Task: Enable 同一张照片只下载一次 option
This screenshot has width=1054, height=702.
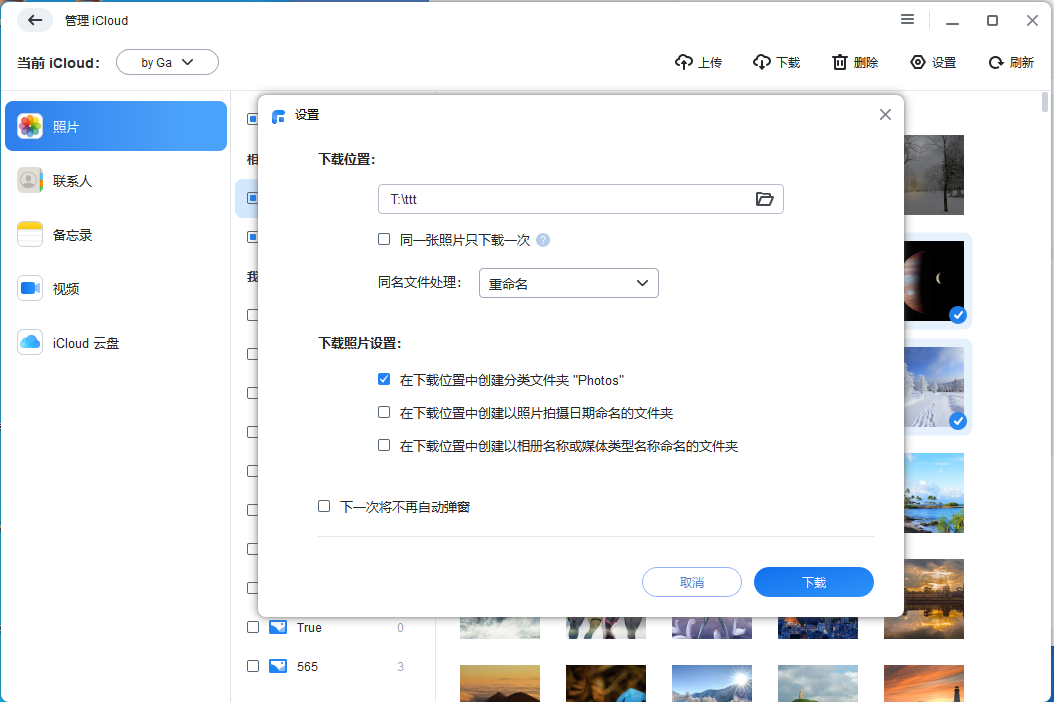Action: (384, 239)
